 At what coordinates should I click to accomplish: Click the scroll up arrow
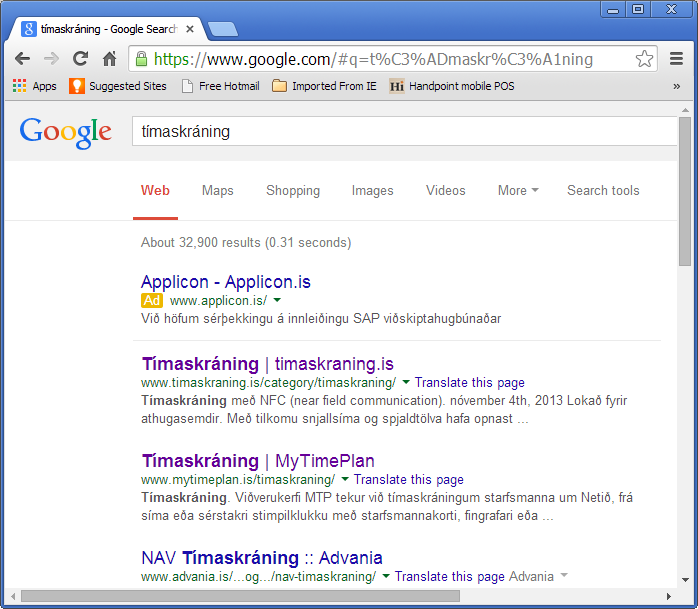685,110
